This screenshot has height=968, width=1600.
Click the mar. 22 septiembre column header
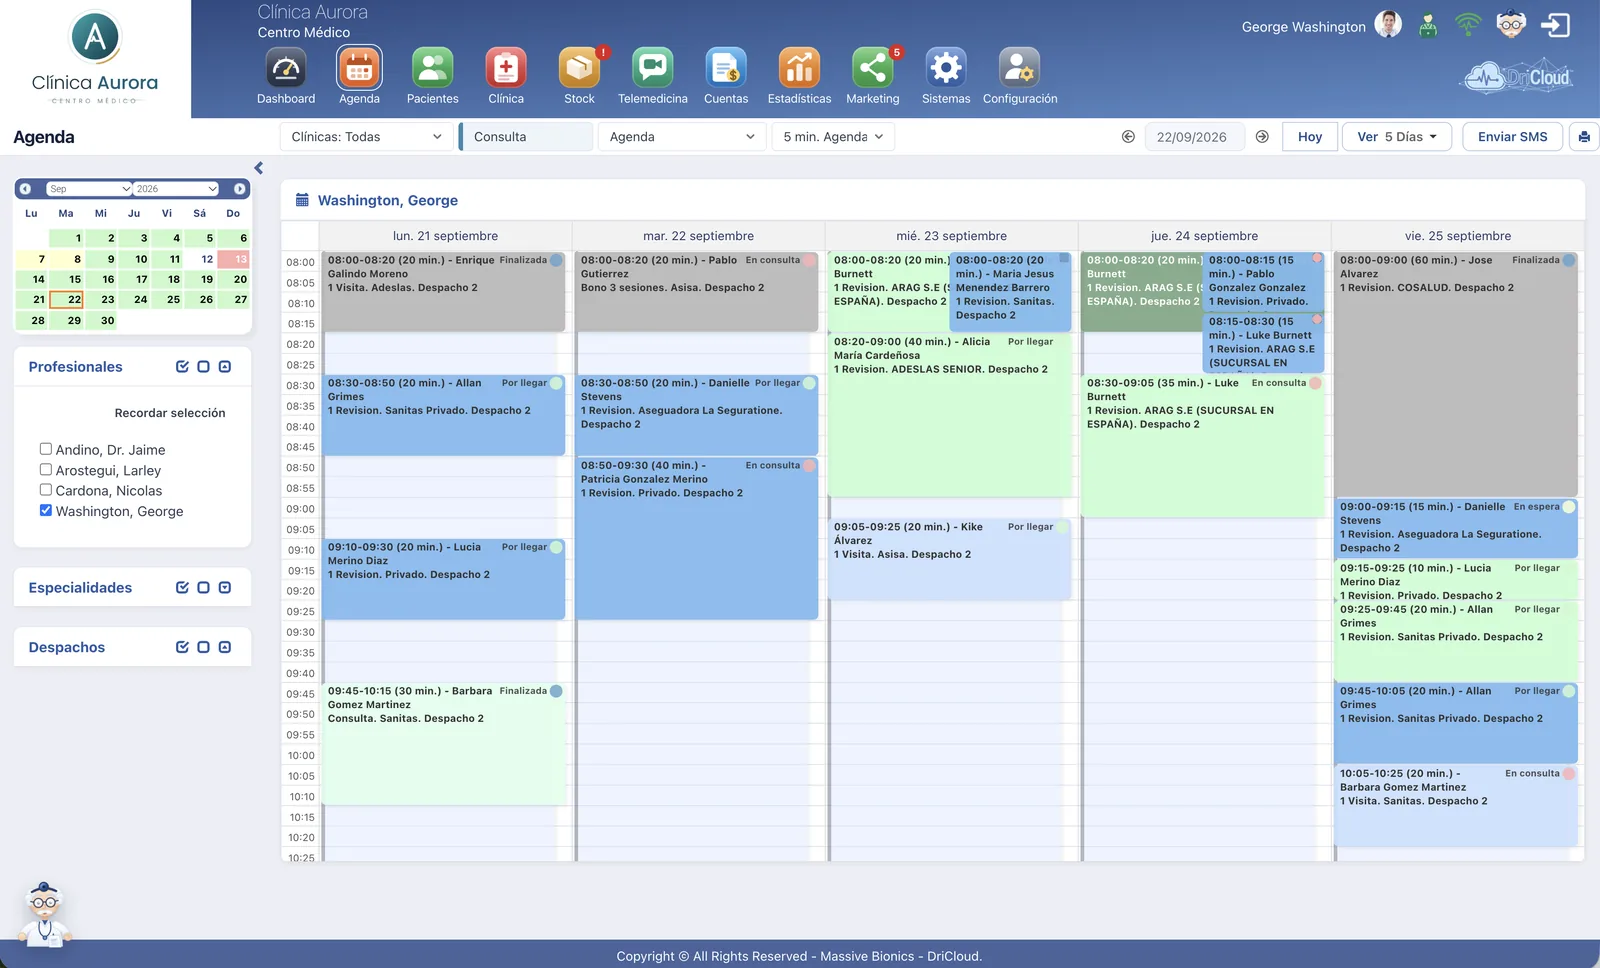(698, 236)
